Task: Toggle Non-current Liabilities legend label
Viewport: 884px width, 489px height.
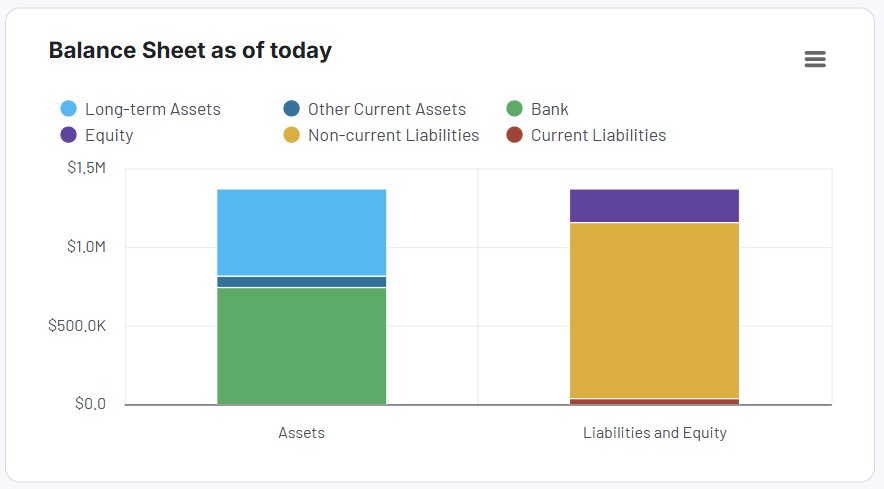Action: click(x=394, y=135)
